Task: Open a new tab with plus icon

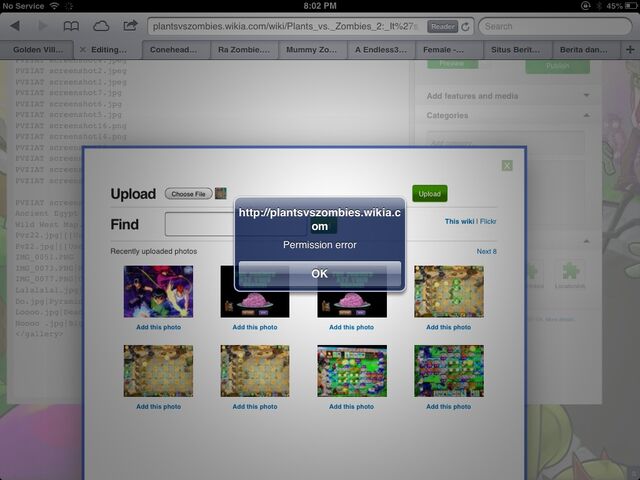Action: click(630, 49)
